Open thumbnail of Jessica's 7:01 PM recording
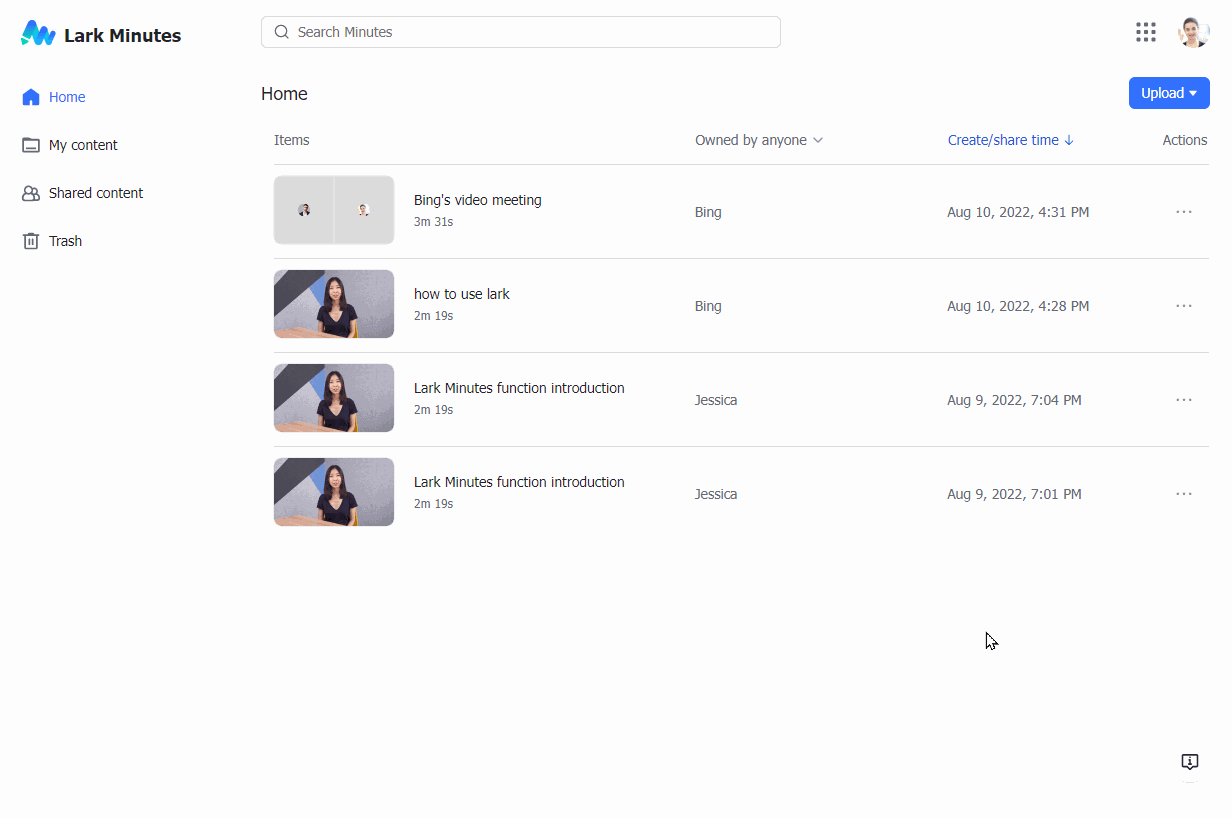This screenshot has height=818, width=1232. [334, 492]
